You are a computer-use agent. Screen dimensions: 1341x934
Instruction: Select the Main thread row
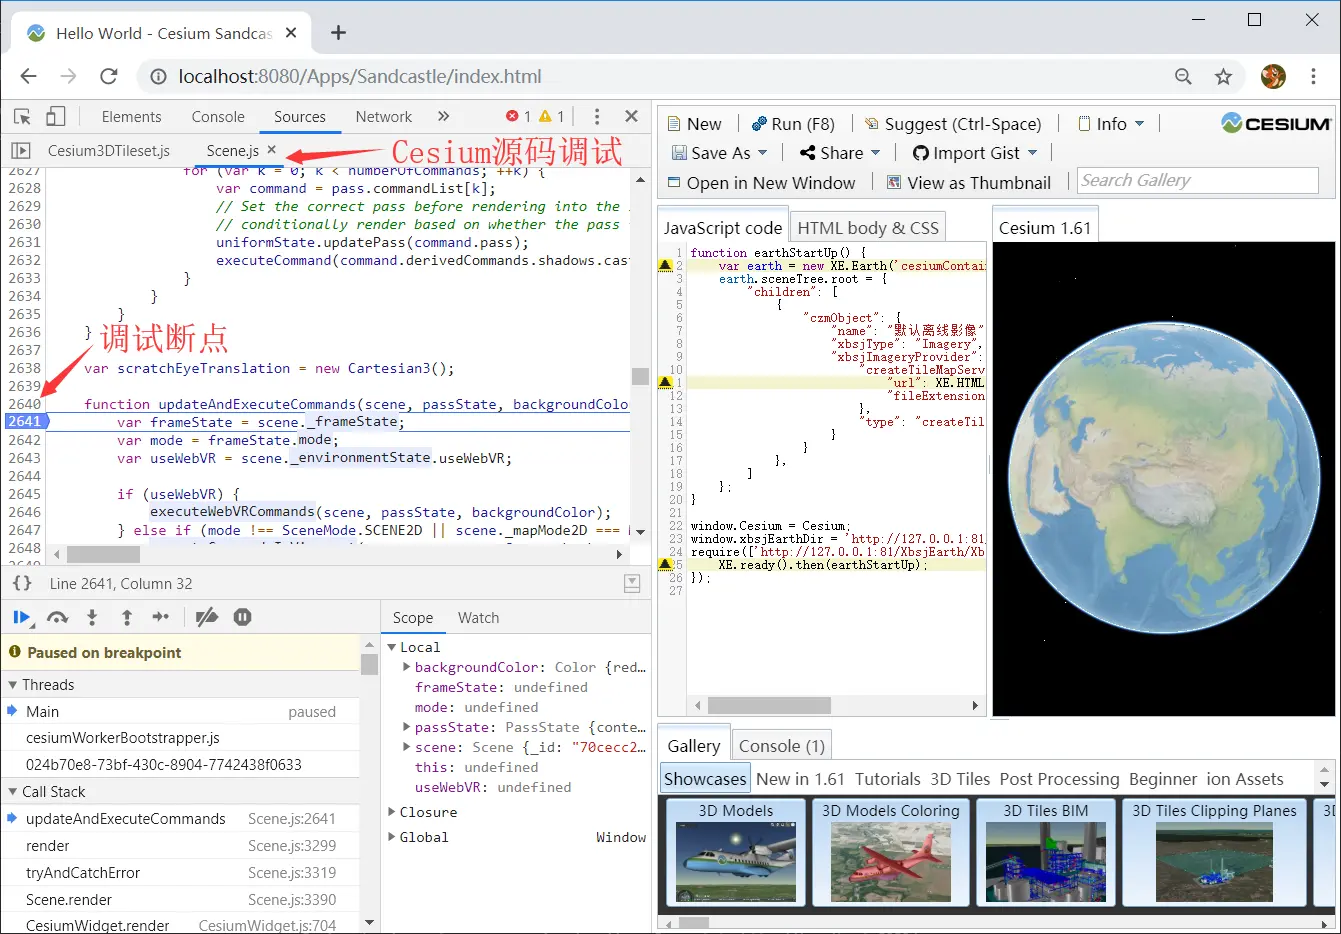point(180,711)
